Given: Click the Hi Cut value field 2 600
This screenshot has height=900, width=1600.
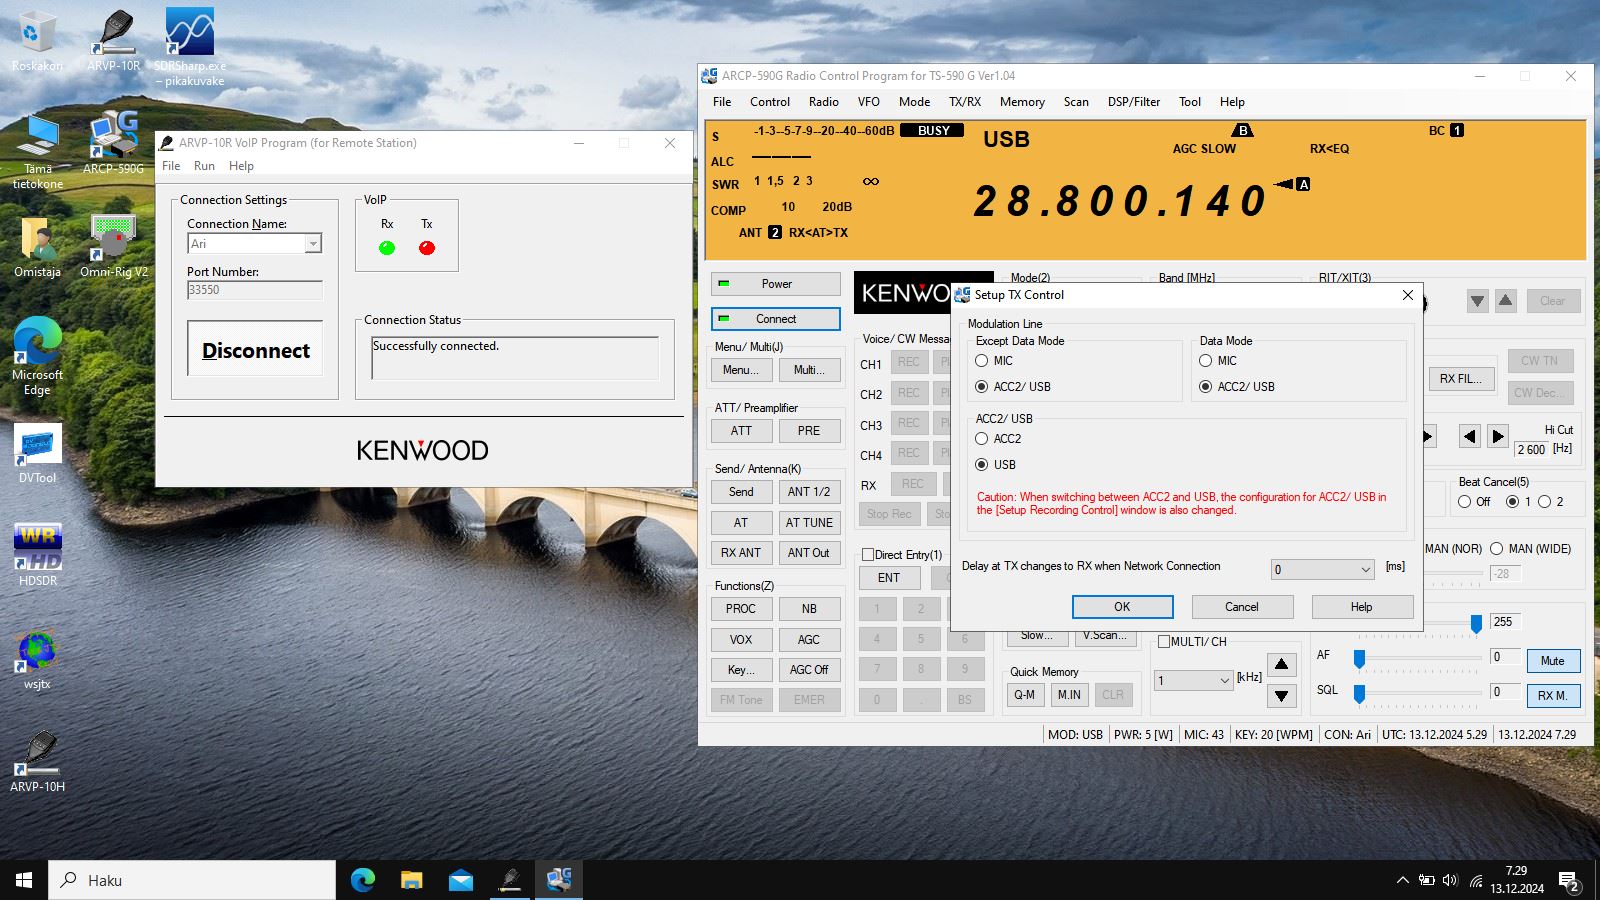Looking at the screenshot, I should [x=1531, y=450].
